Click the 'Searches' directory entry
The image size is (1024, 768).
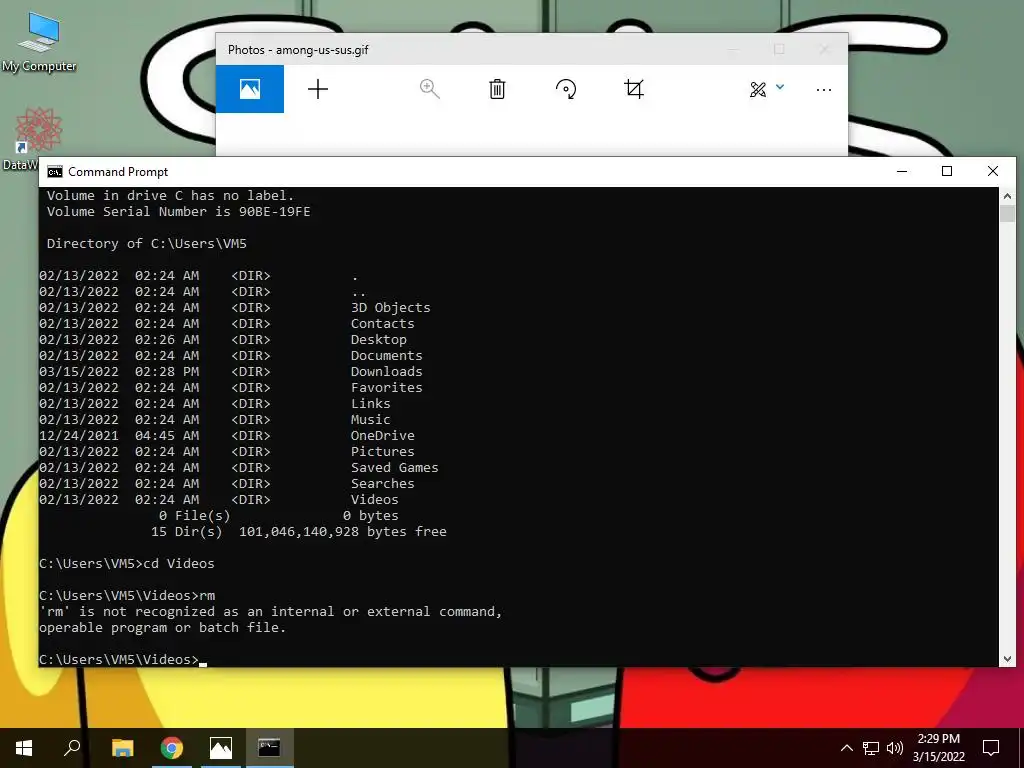click(x=383, y=483)
